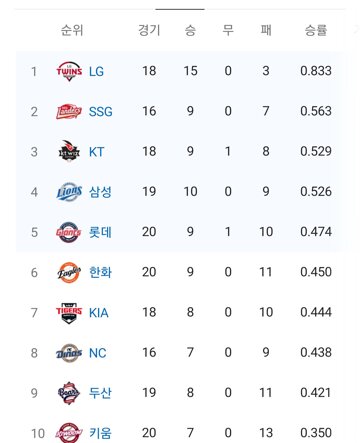Select the 순위 column header
This screenshot has height=443, width=360.
pyautogui.click(x=72, y=30)
